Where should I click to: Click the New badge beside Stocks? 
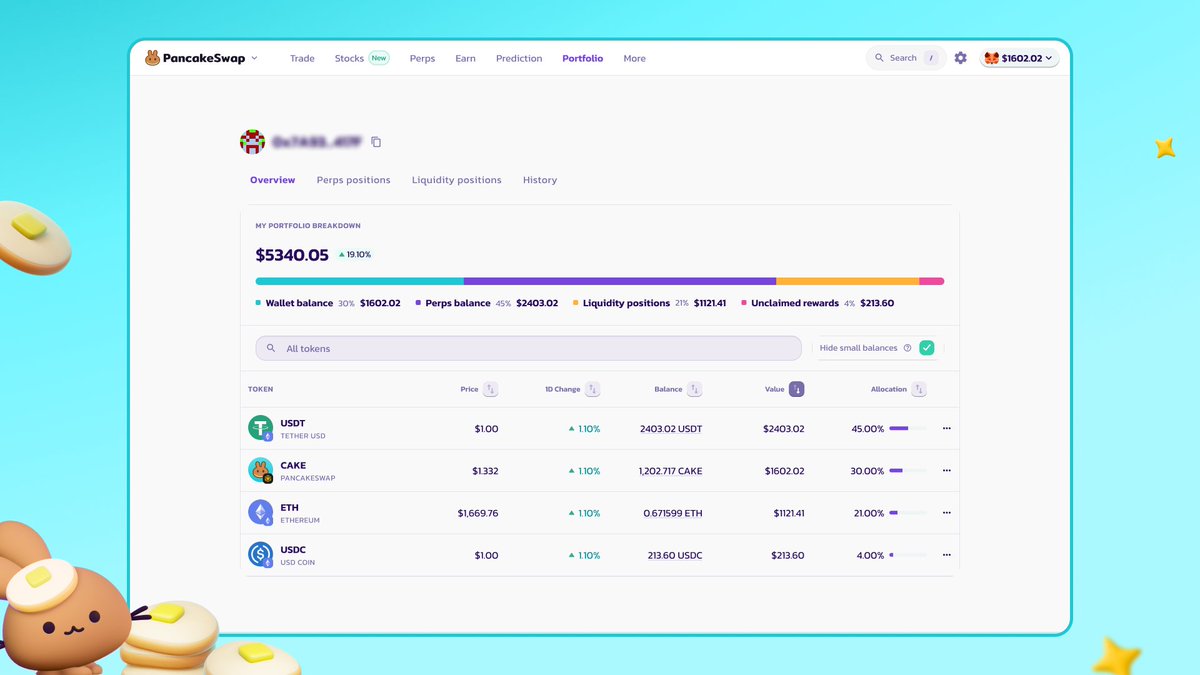[x=379, y=58]
